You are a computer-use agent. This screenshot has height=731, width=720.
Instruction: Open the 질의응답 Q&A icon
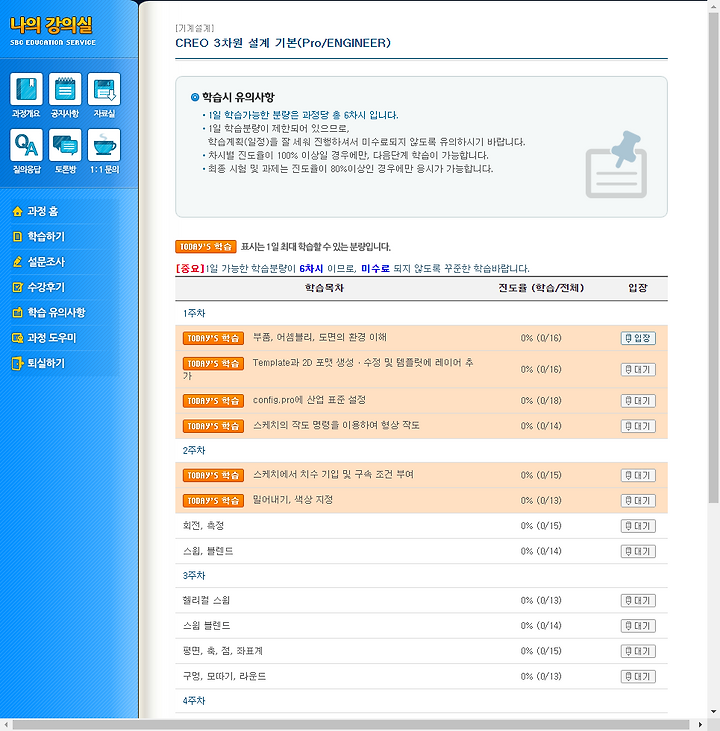[26, 151]
